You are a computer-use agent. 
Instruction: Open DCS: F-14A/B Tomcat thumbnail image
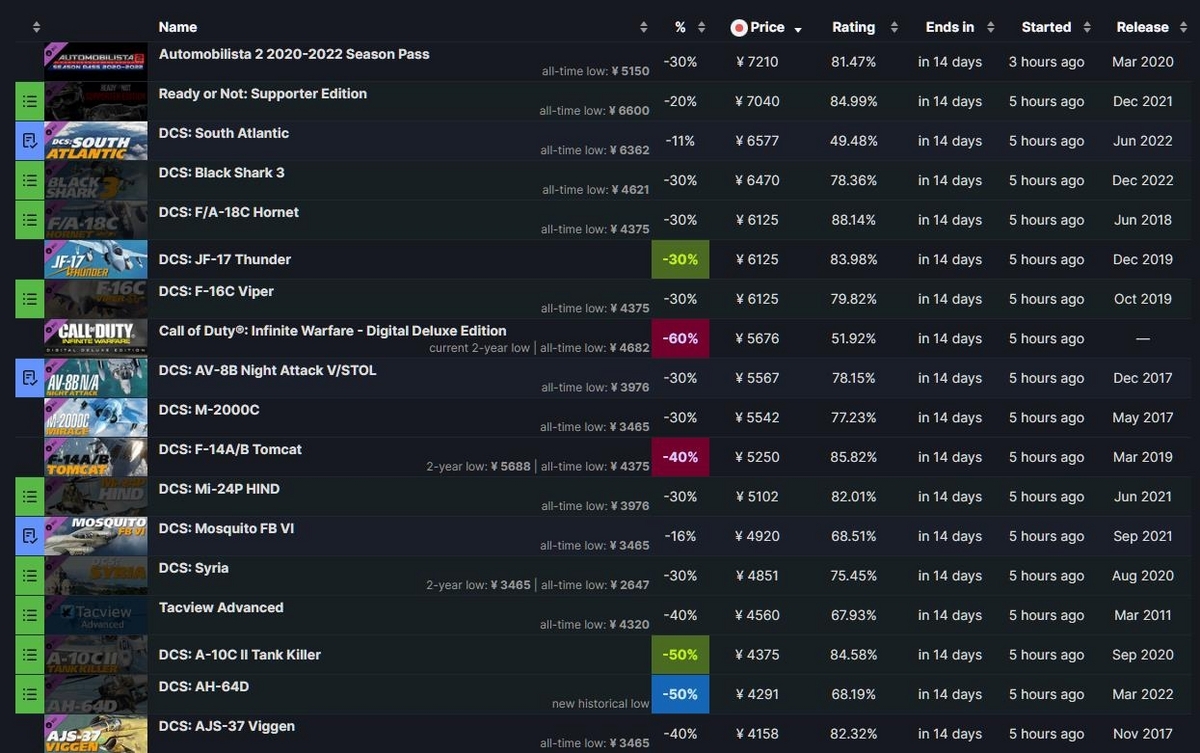(96, 457)
